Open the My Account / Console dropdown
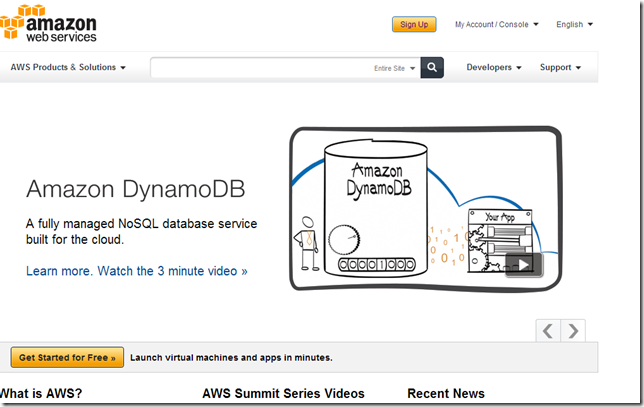Viewport: 644px width, 407px height. point(496,24)
